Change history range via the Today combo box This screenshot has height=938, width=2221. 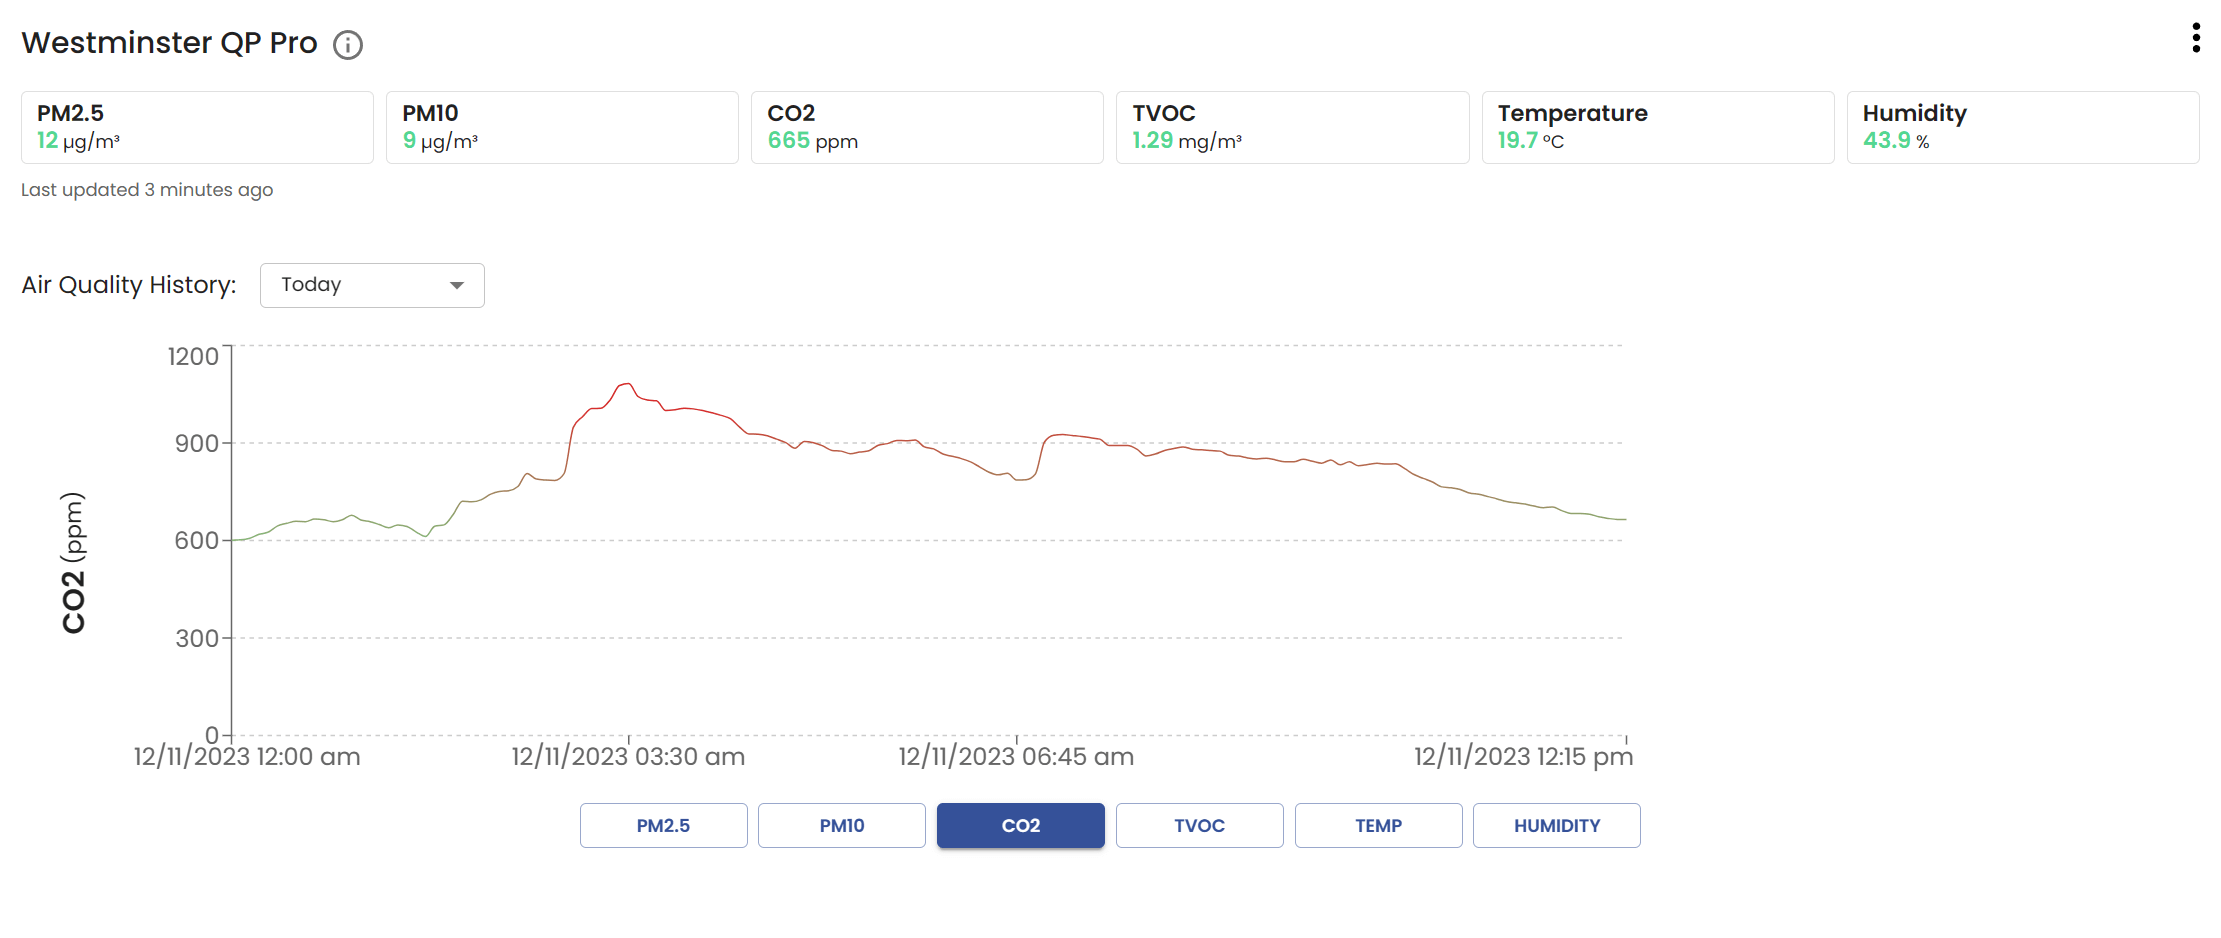pyautogui.click(x=371, y=284)
